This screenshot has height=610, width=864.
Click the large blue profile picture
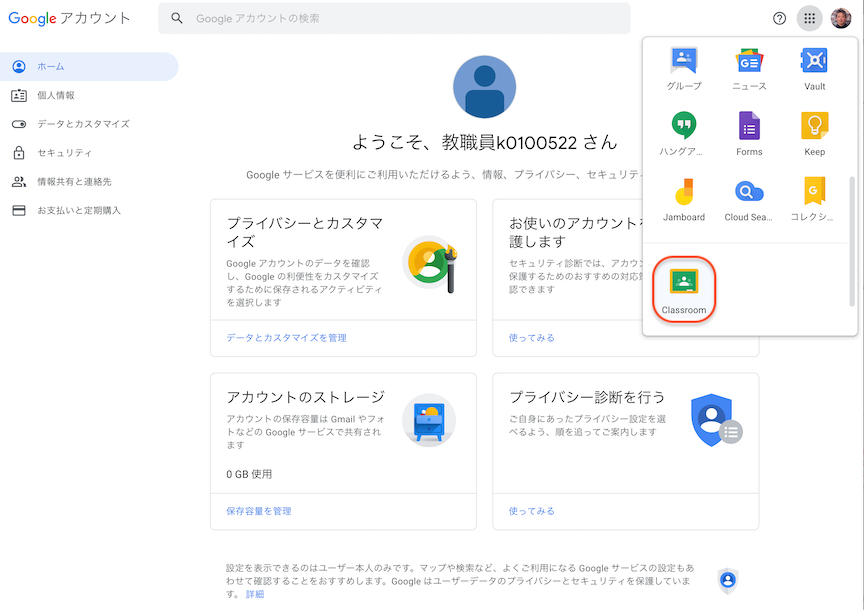[x=484, y=87]
